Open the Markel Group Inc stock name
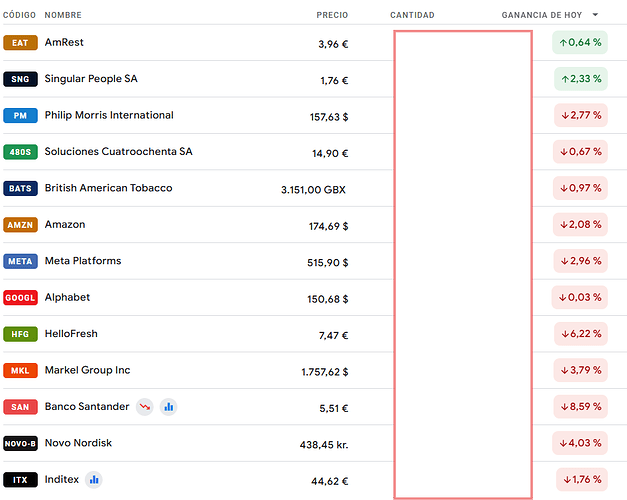Viewport: 627px width, 500px height. click(x=88, y=370)
